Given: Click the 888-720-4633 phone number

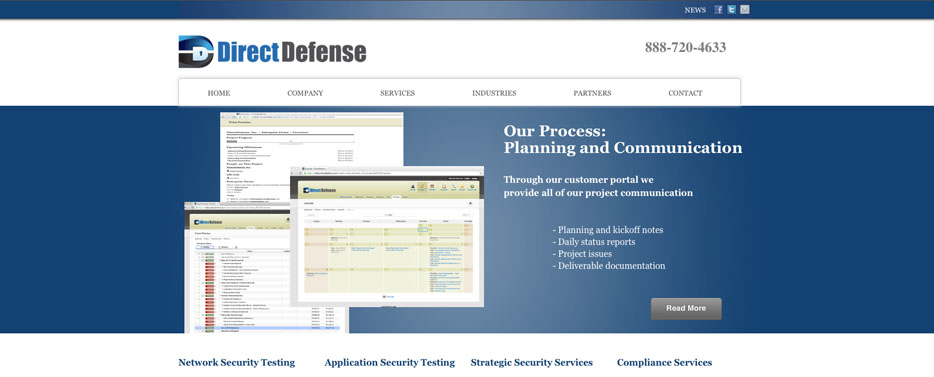Looking at the screenshot, I should click(685, 48).
